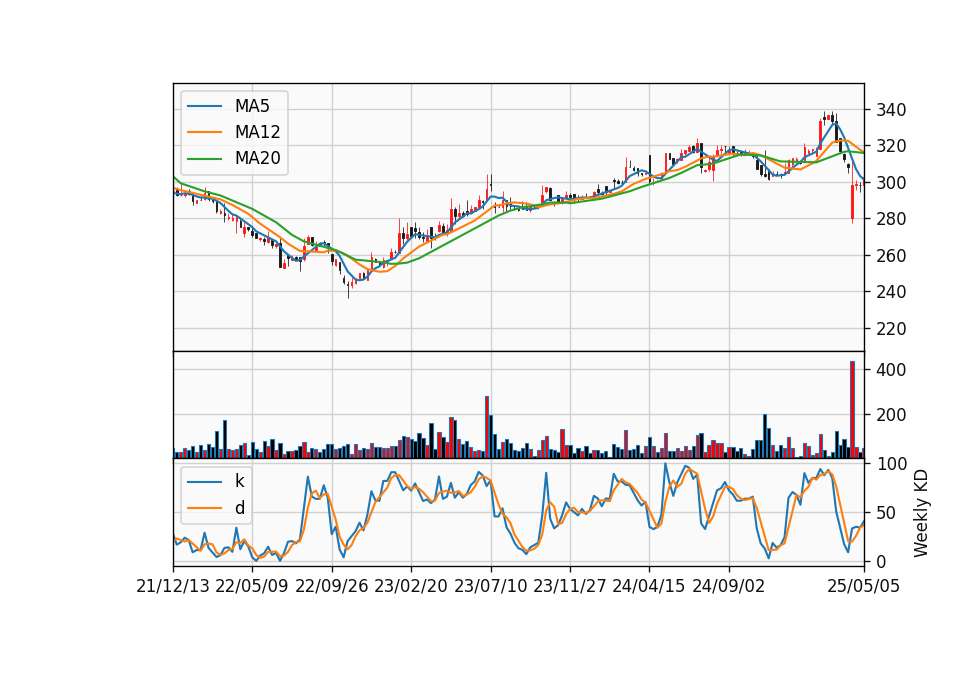
Task: Click the 240 price axis label
Action: click(x=891, y=292)
